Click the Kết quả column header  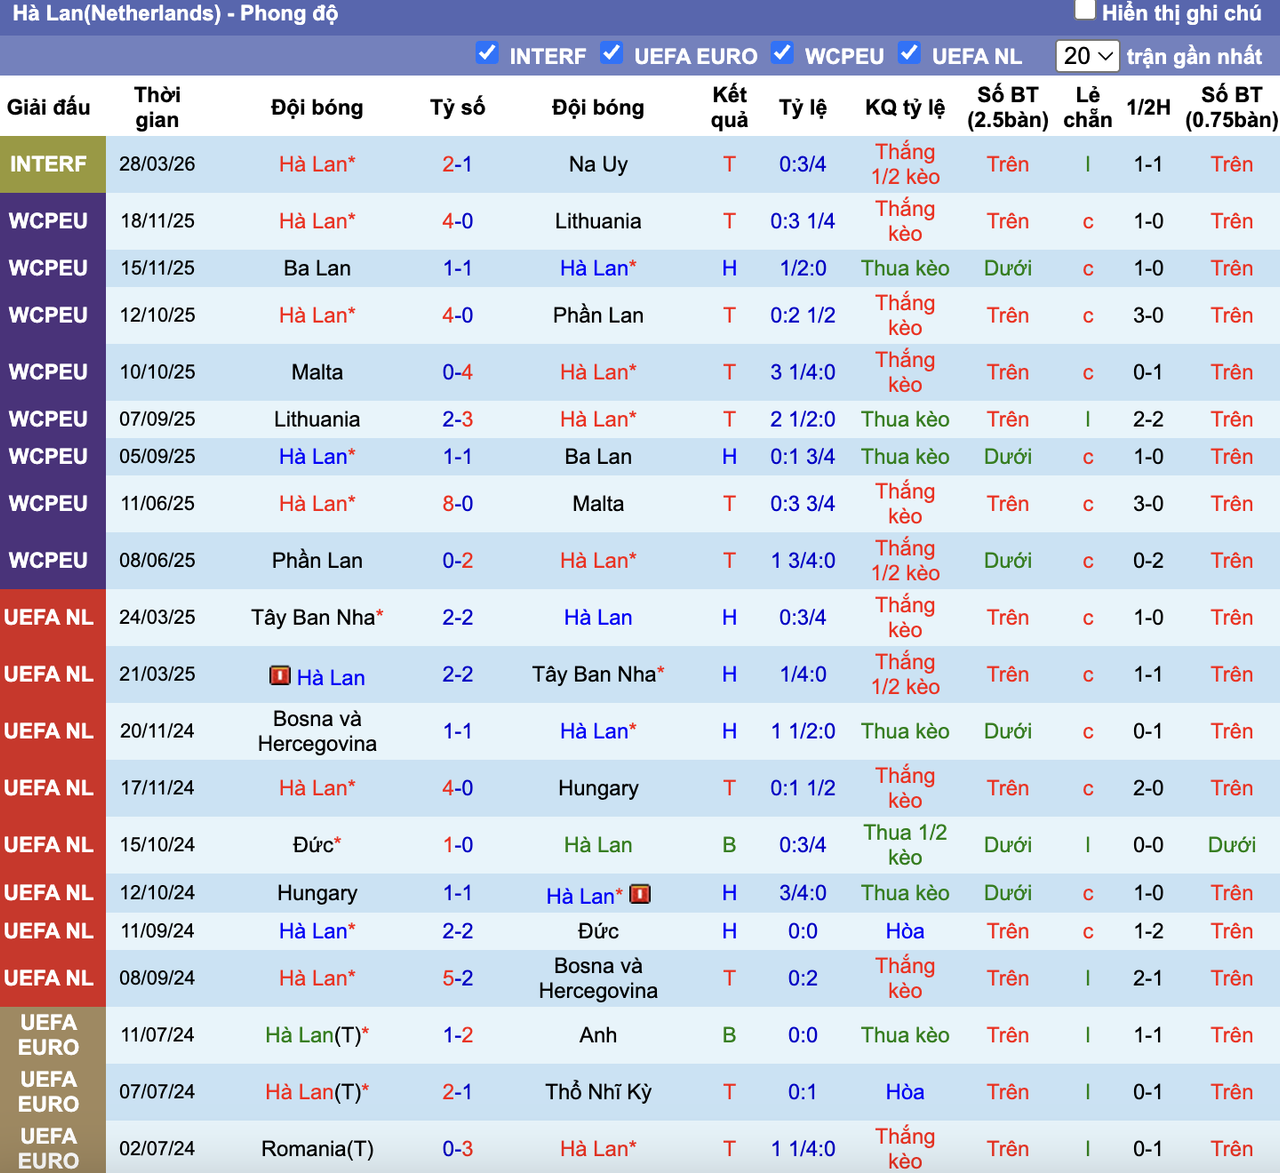tap(729, 107)
